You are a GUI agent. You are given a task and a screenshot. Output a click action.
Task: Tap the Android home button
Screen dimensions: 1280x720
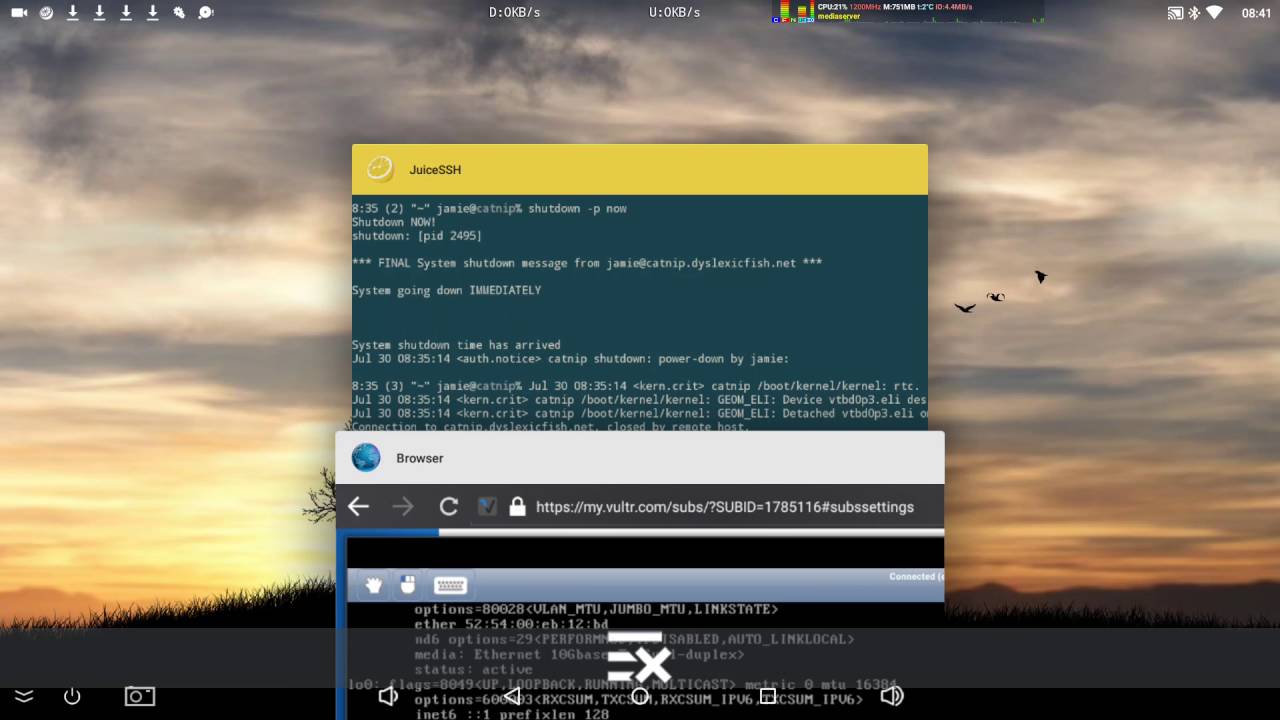(640, 696)
